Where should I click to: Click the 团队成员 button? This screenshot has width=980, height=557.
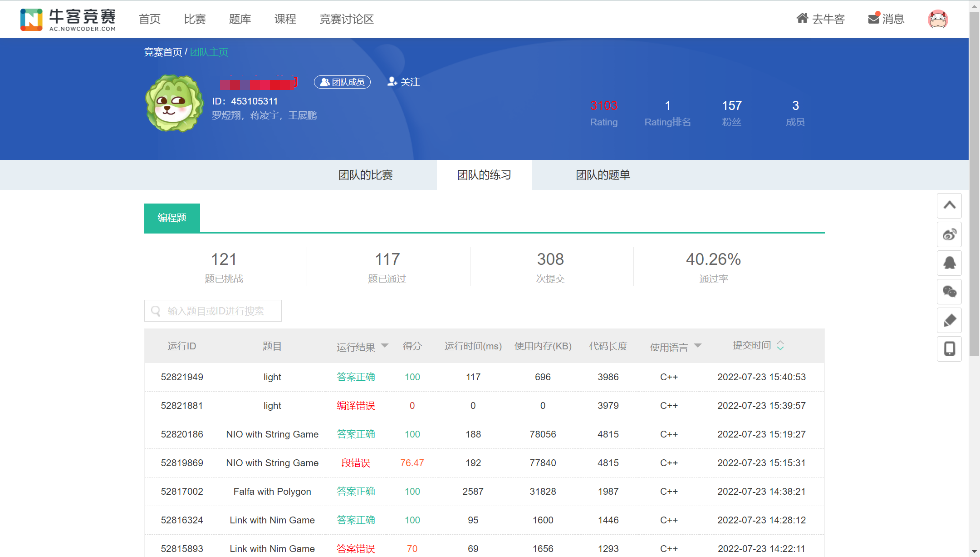point(342,82)
